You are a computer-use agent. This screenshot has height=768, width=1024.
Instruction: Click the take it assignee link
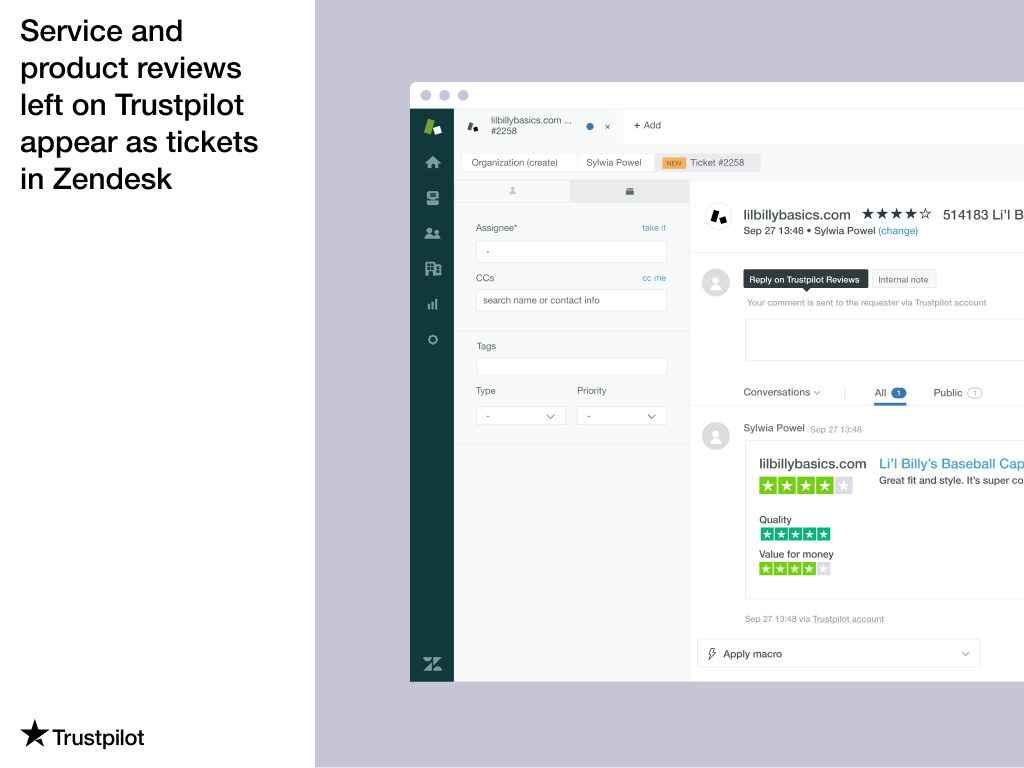coord(653,227)
